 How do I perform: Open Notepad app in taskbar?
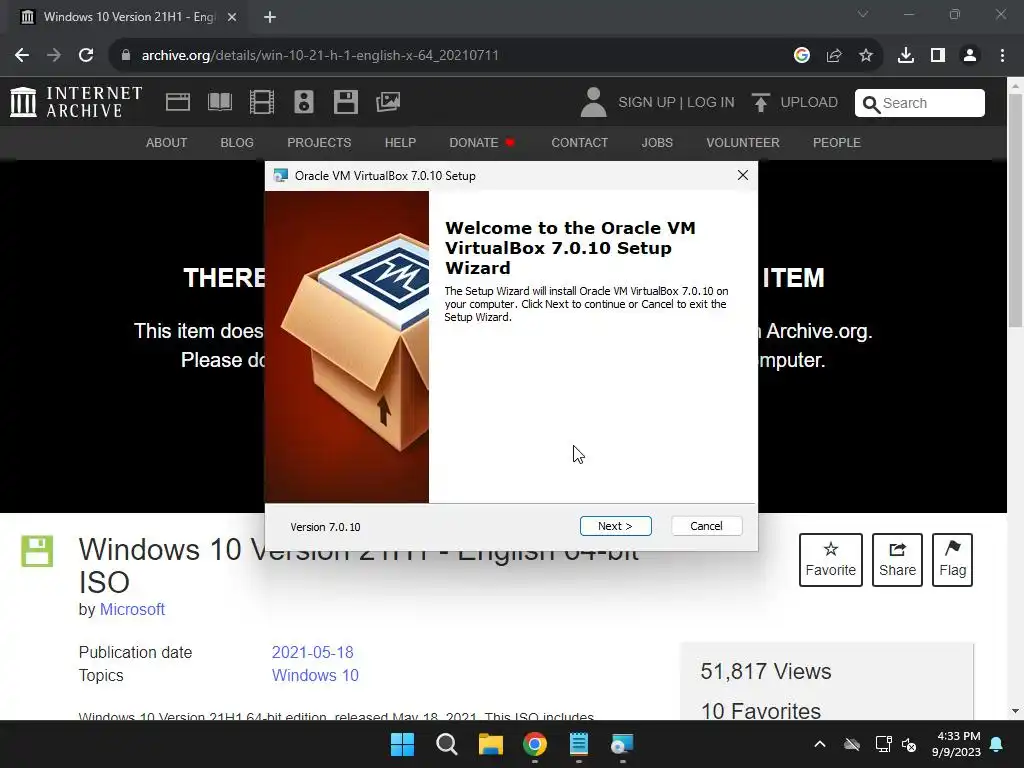point(579,744)
